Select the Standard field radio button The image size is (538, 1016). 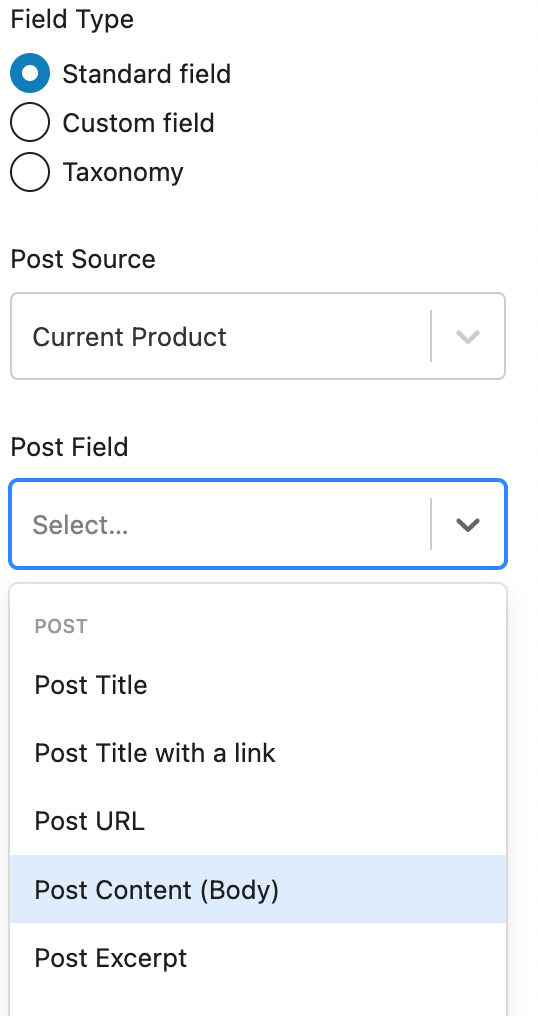(x=30, y=73)
